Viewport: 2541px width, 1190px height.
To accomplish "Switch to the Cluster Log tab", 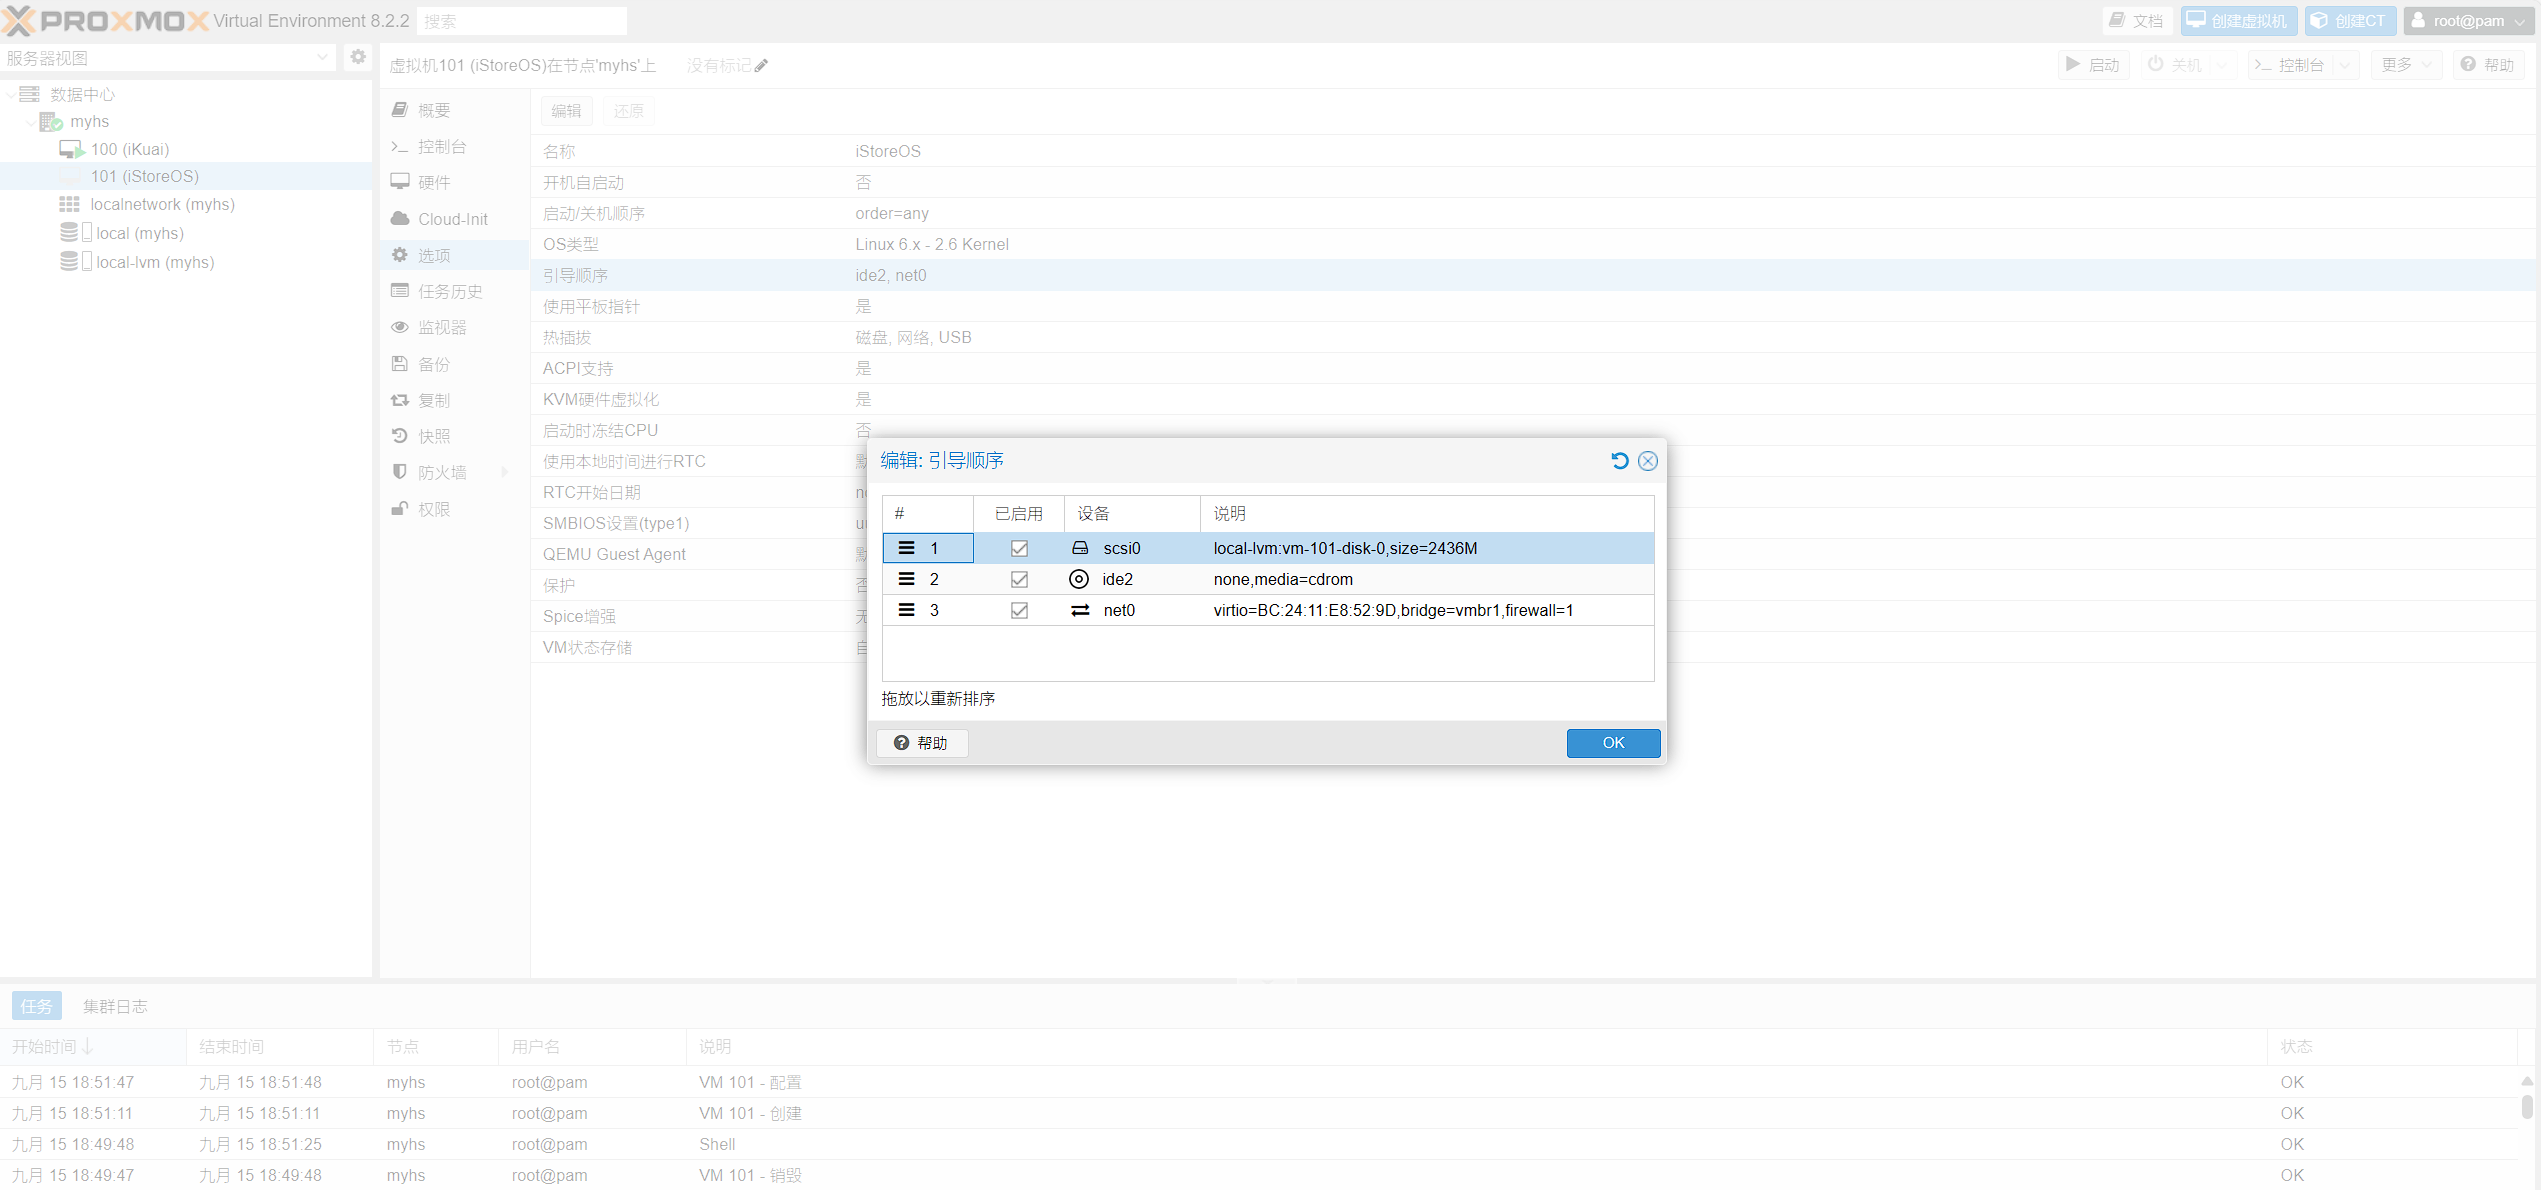I will pos(115,1006).
